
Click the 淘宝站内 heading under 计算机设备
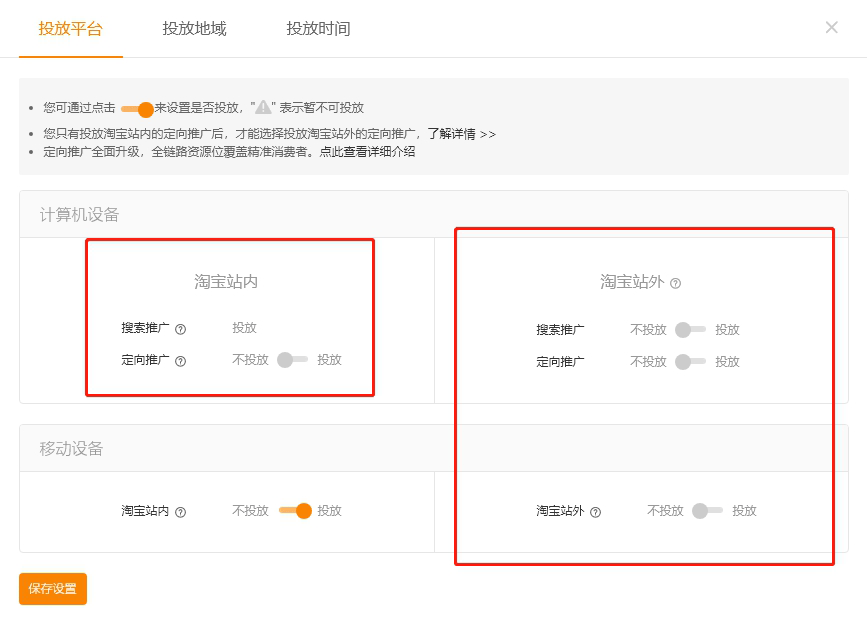(226, 282)
